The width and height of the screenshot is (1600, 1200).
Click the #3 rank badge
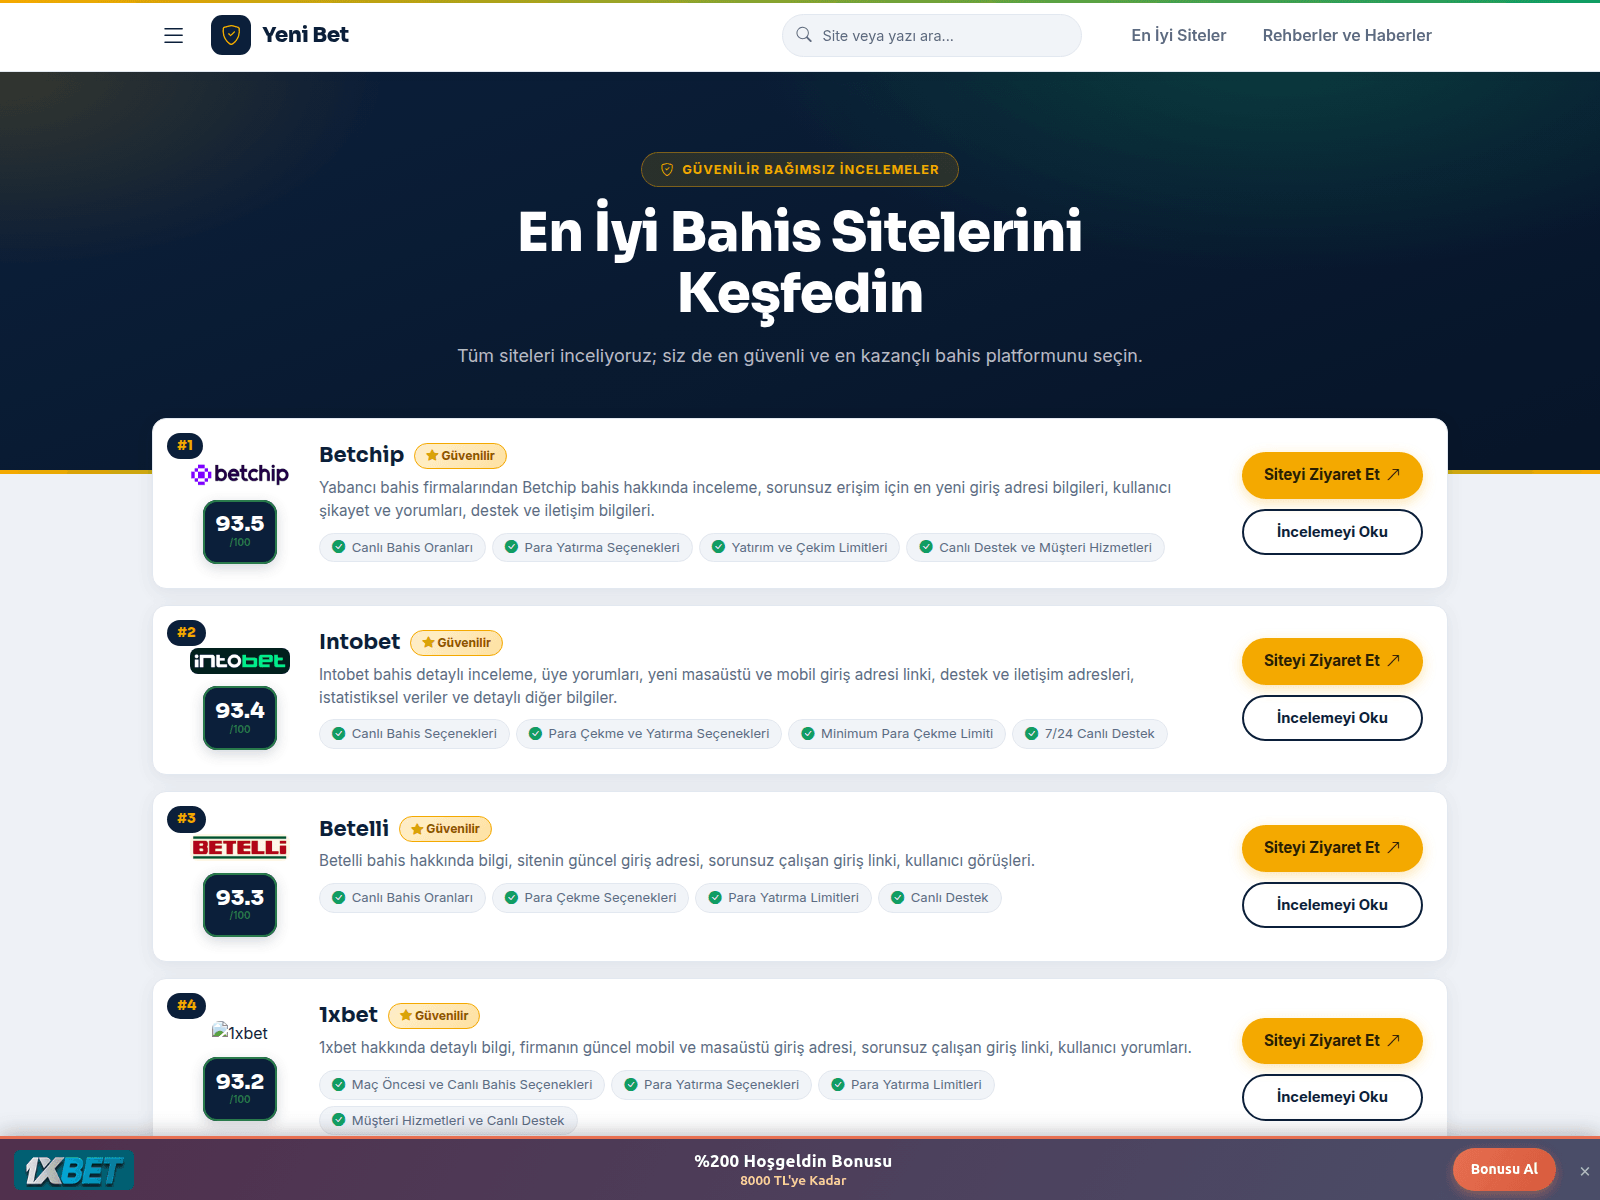186,818
